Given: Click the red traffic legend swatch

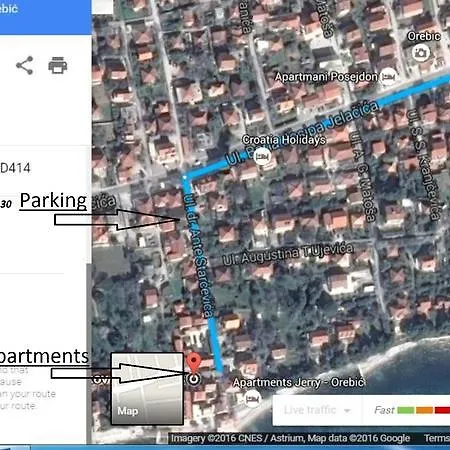Looking at the screenshot, I should pyautogui.click(x=442, y=410).
